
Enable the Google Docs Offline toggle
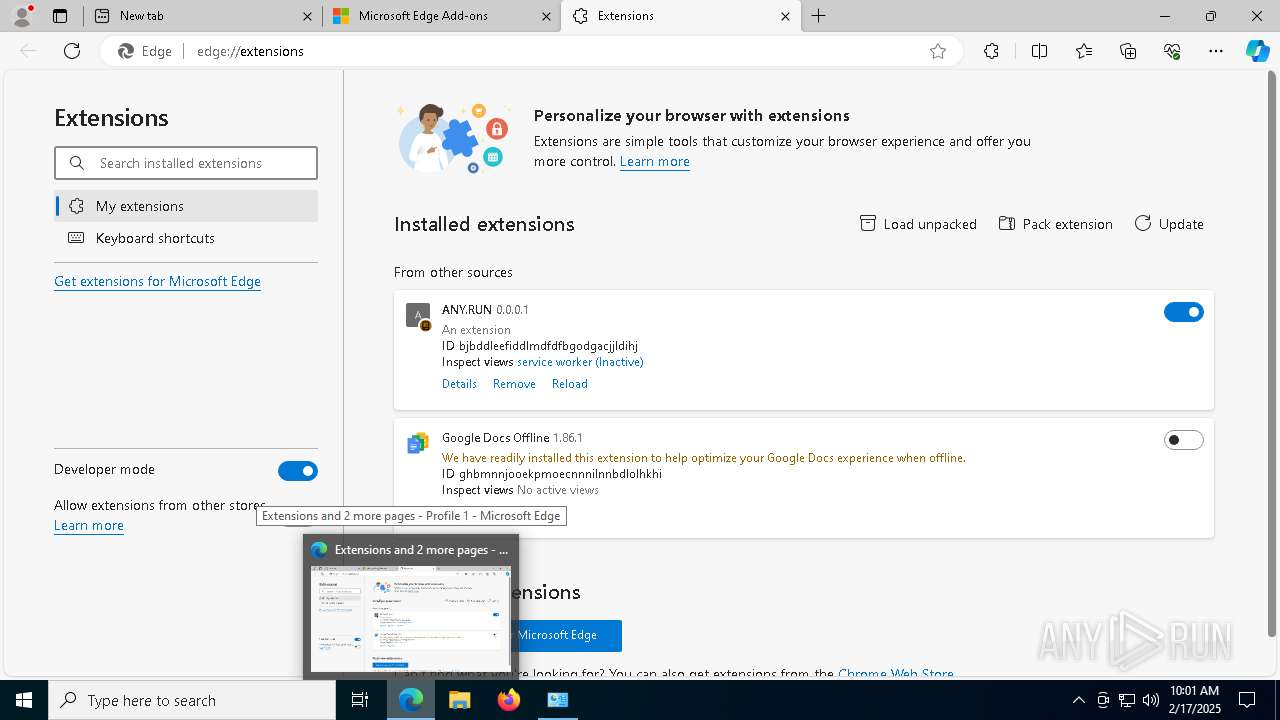1184,440
